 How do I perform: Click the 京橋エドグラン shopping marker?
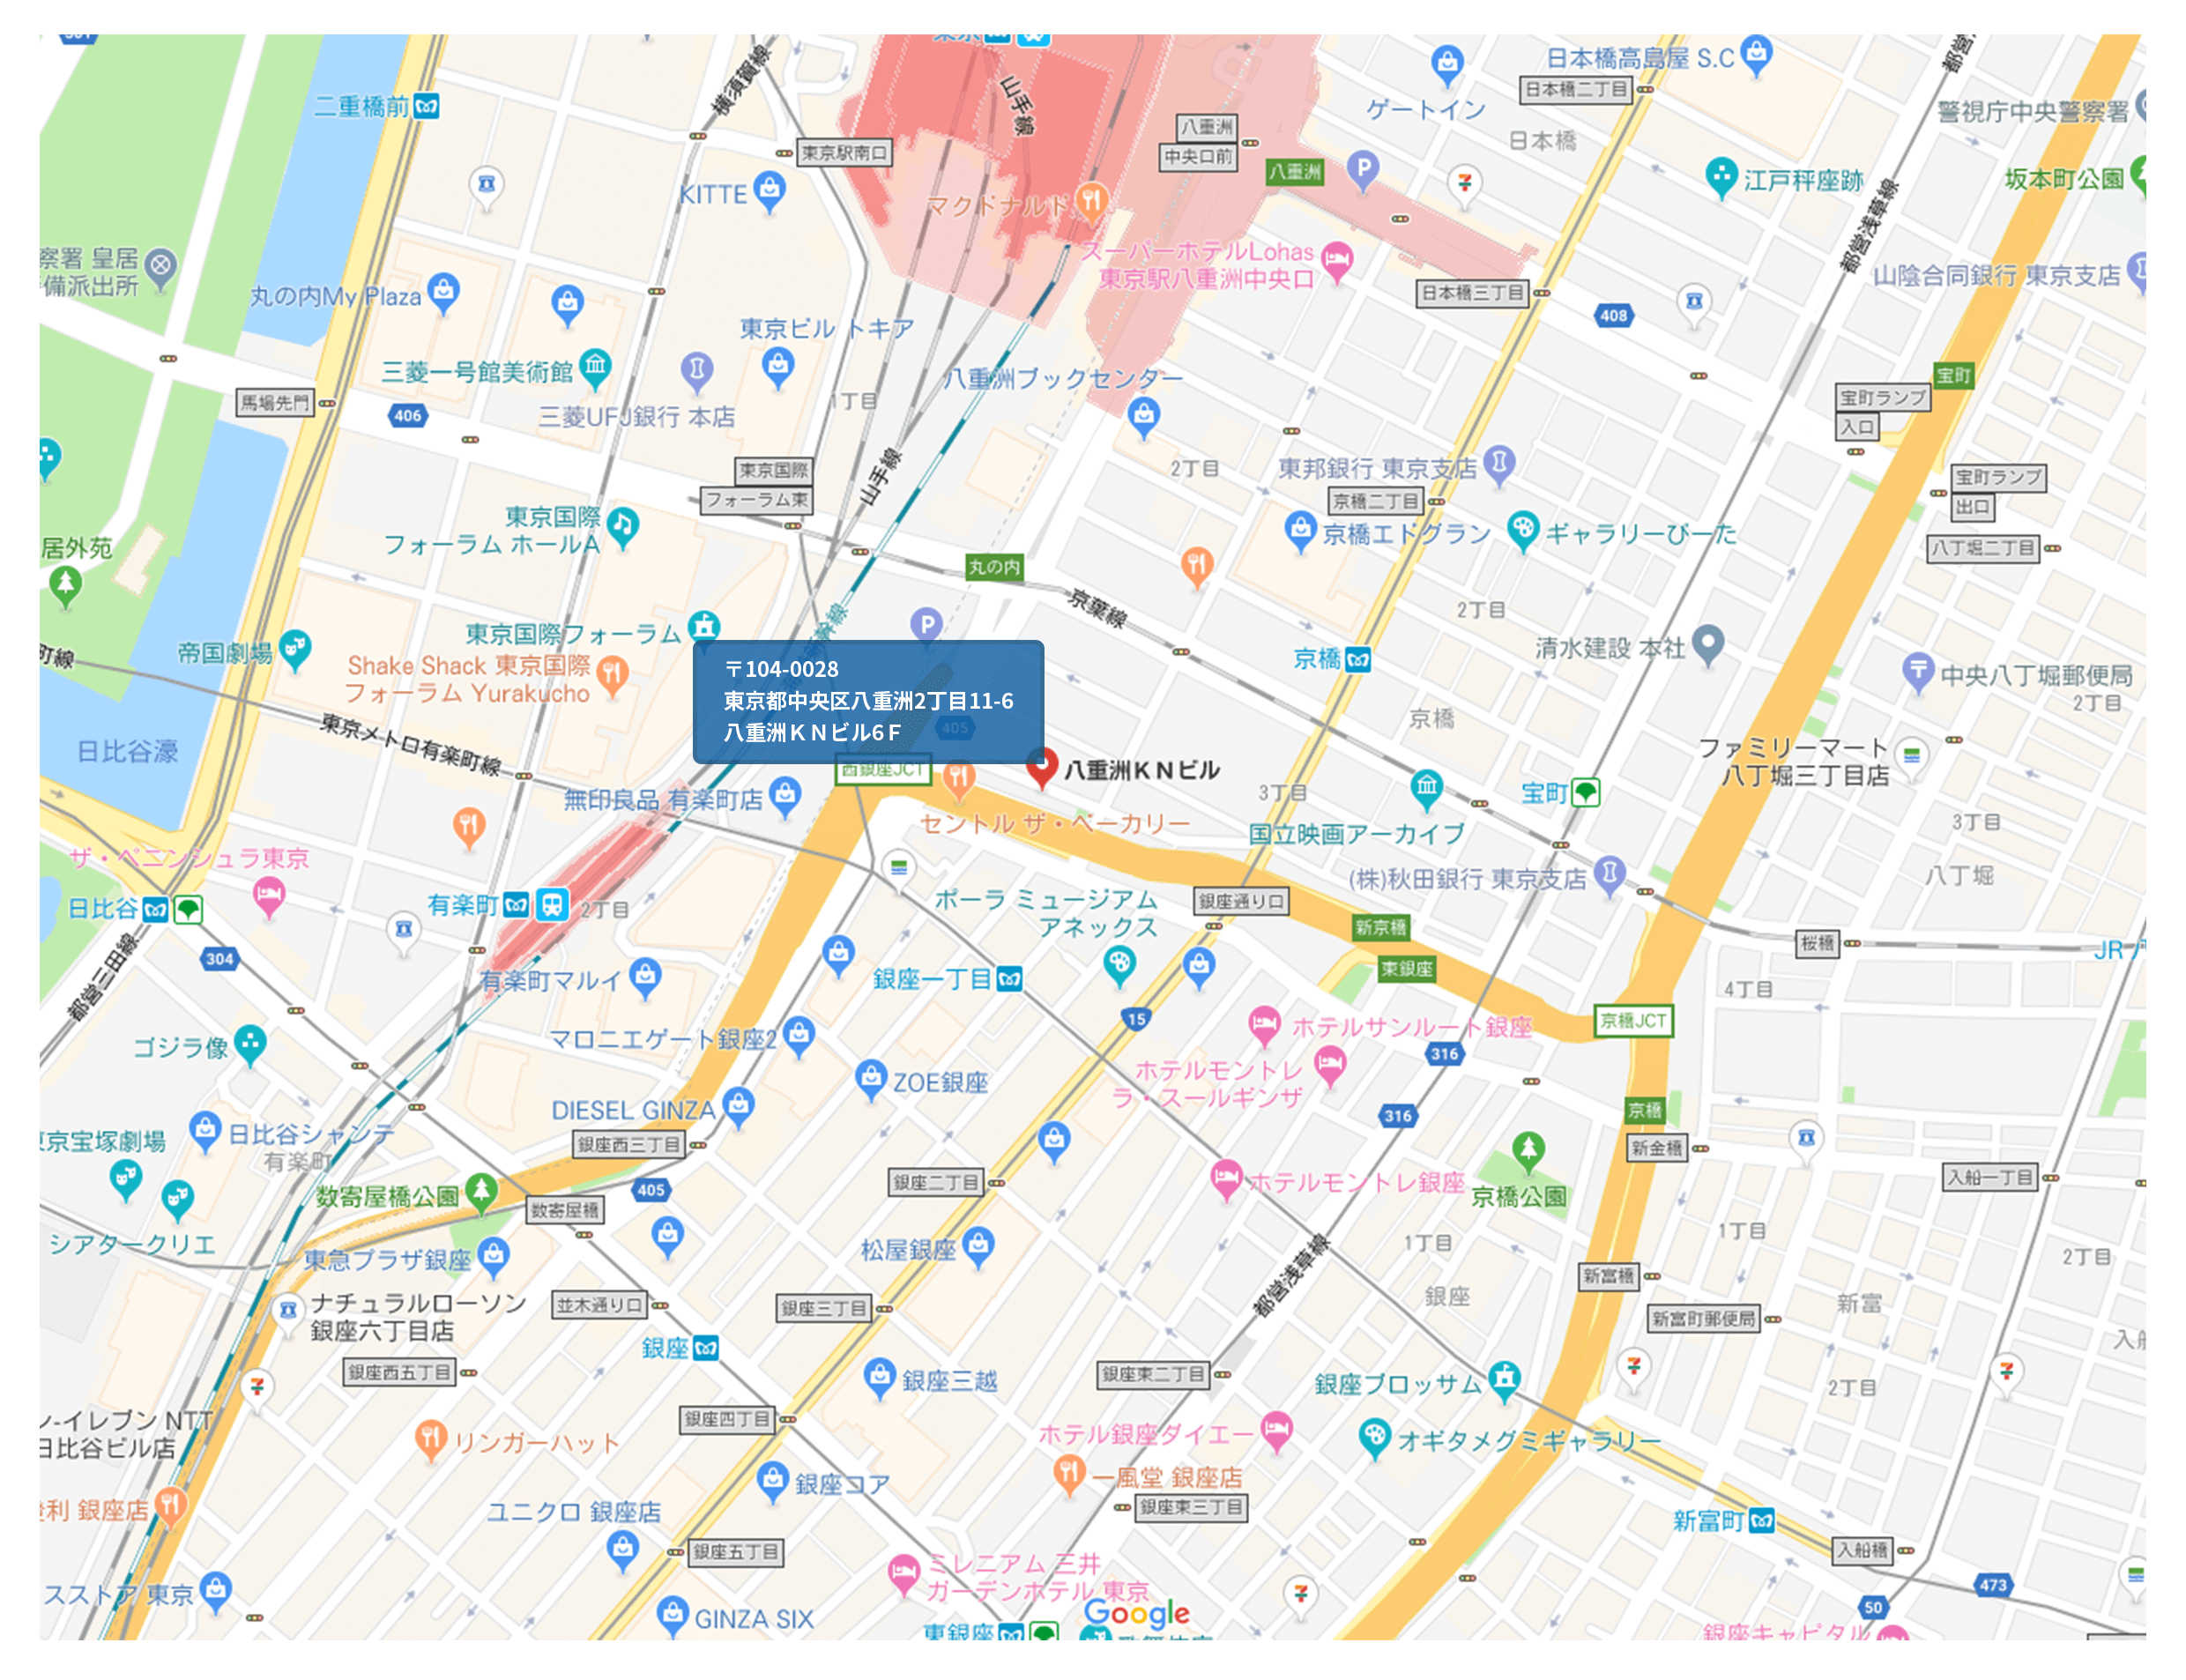[x=1299, y=531]
